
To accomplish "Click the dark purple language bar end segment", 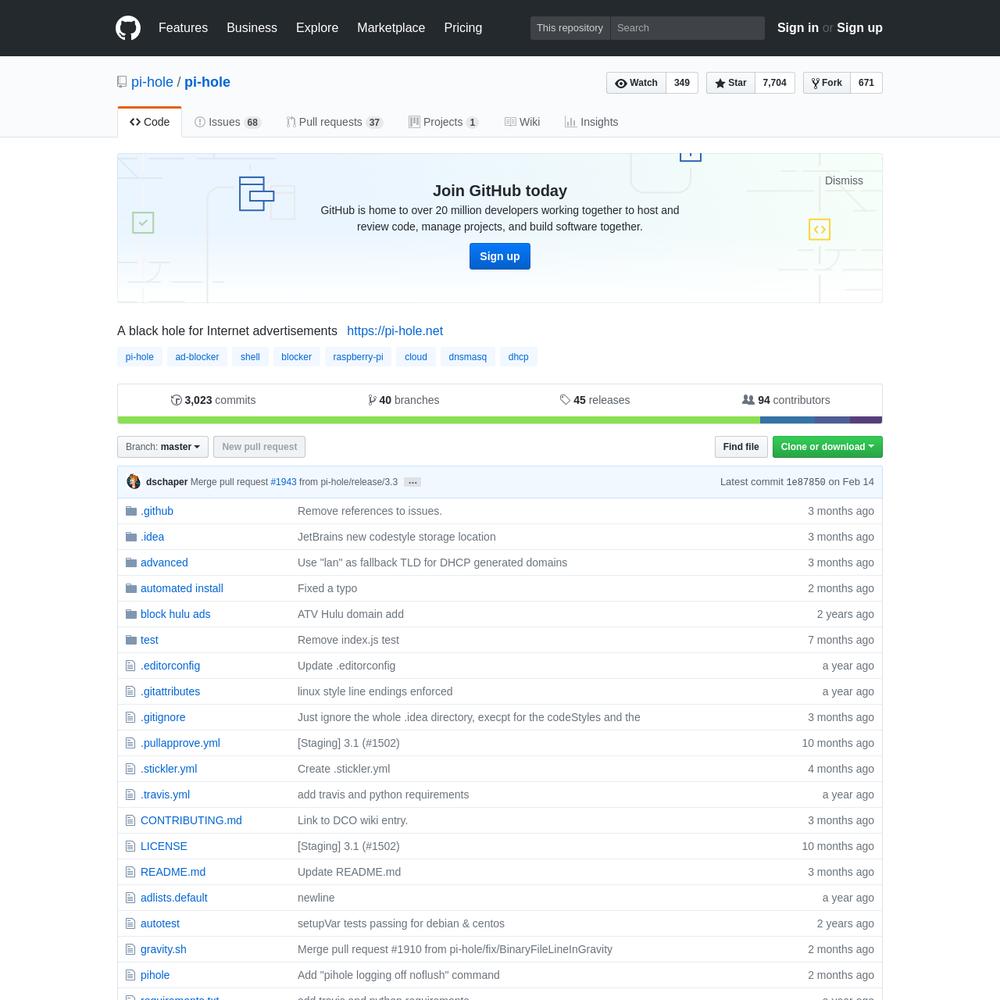I will pos(865,420).
